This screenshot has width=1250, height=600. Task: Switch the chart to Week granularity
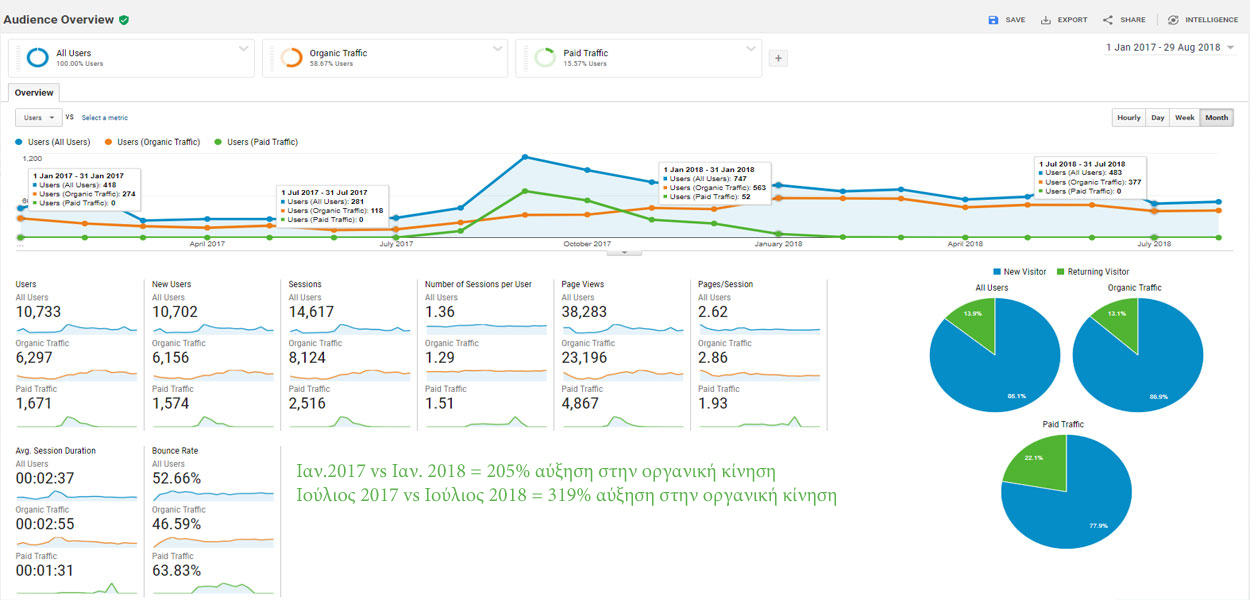pyautogui.click(x=1184, y=118)
